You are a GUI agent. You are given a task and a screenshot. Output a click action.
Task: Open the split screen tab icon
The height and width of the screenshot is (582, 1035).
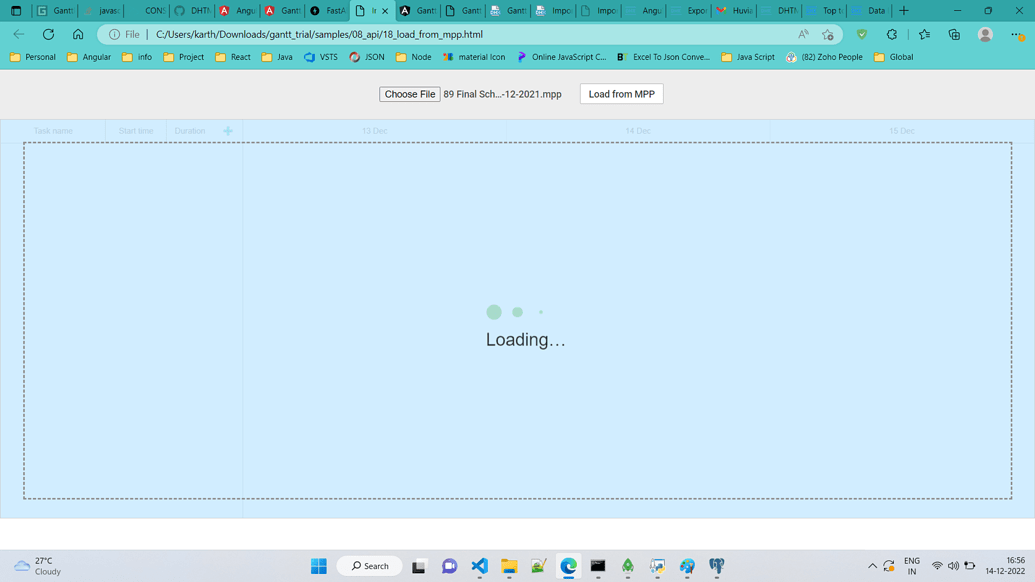point(953,33)
